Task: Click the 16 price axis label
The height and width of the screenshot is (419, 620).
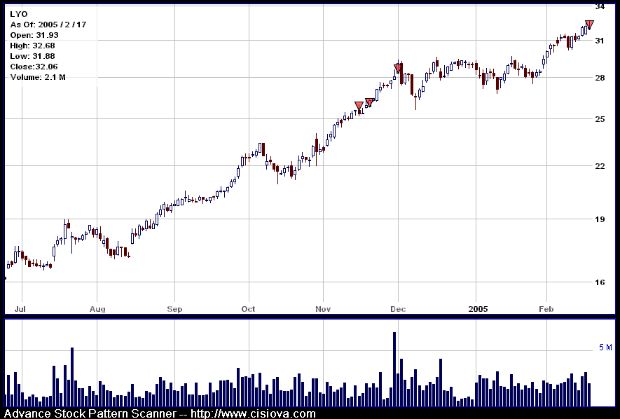Action: pyautogui.click(x=600, y=282)
